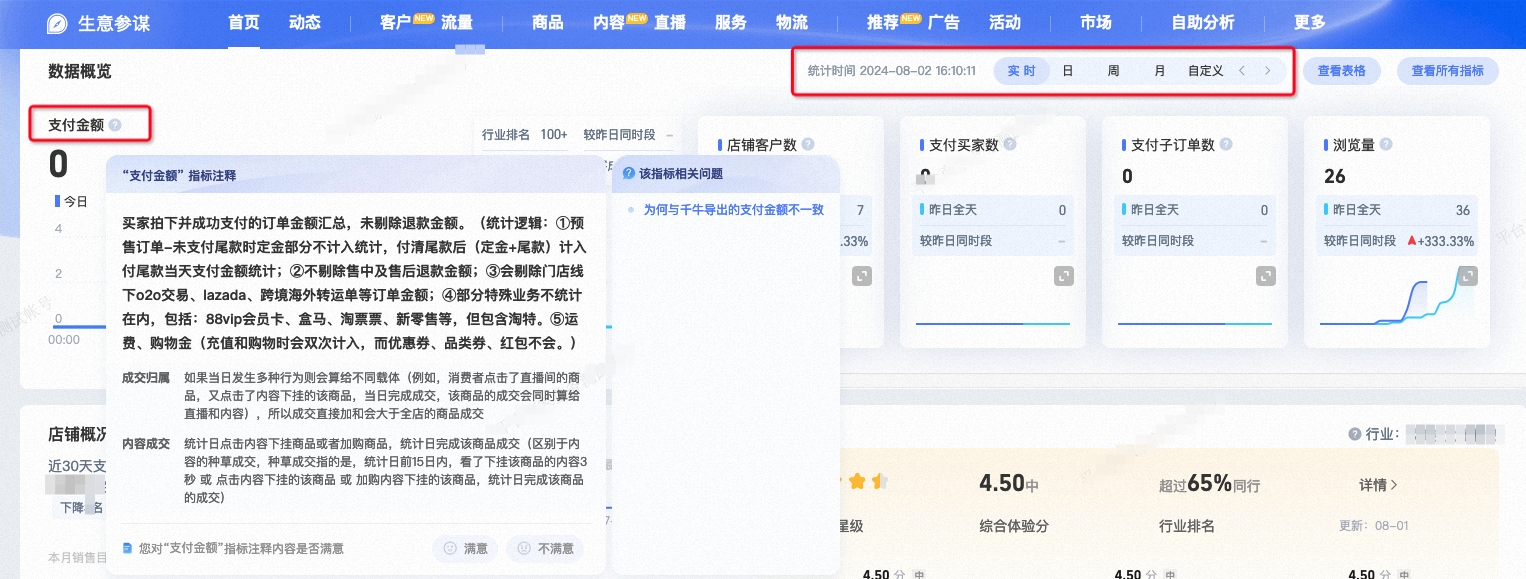Viewport: 1526px width, 579px height.
Task: Open the 内容 tab
Action: [609, 22]
